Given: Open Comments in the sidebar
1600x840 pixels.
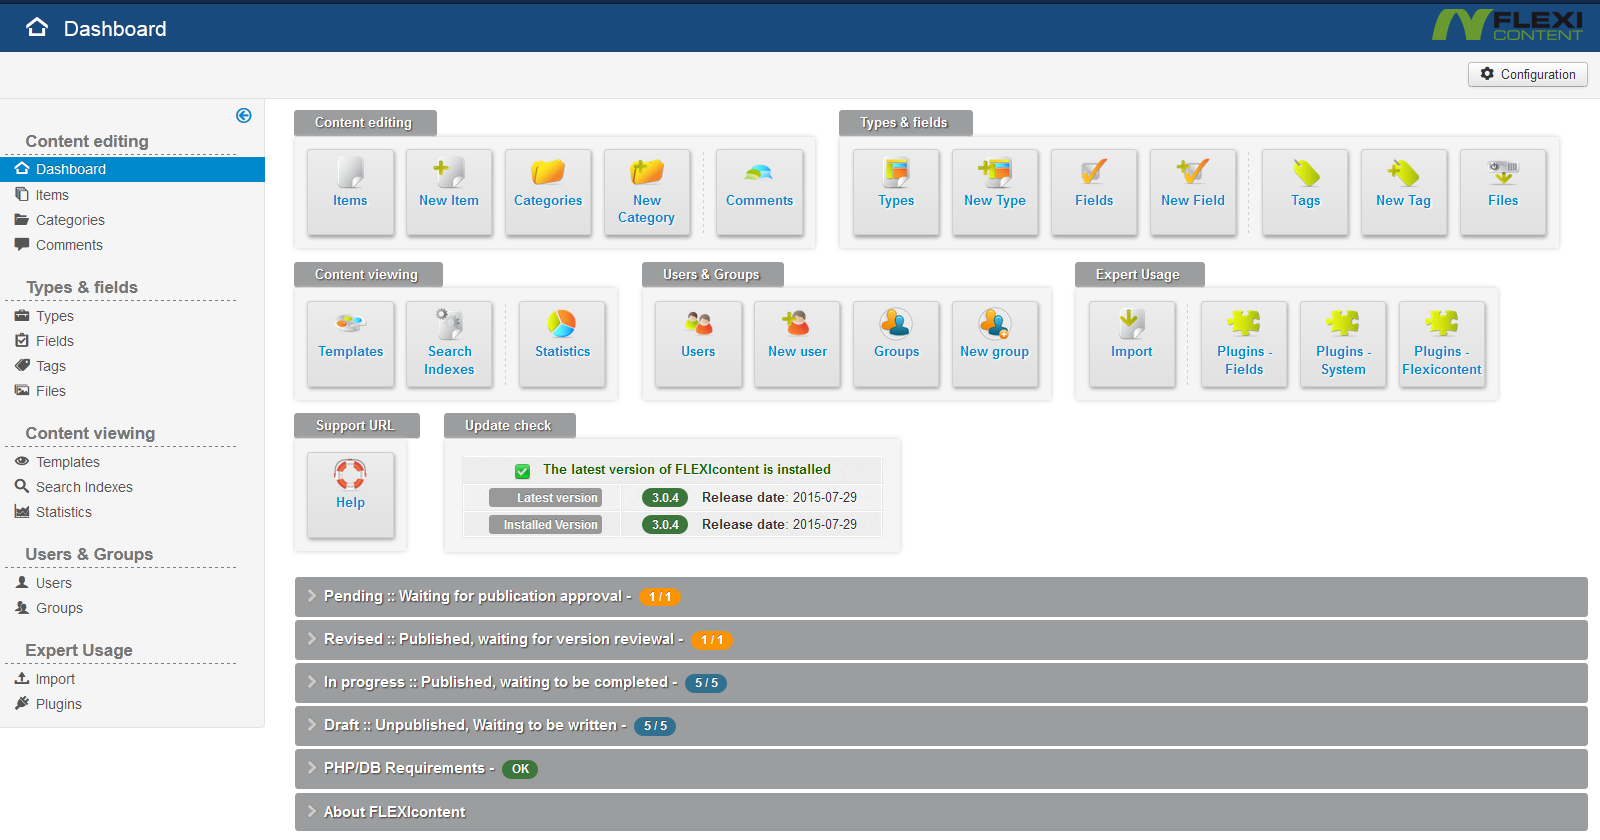Looking at the screenshot, I should tap(69, 245).
